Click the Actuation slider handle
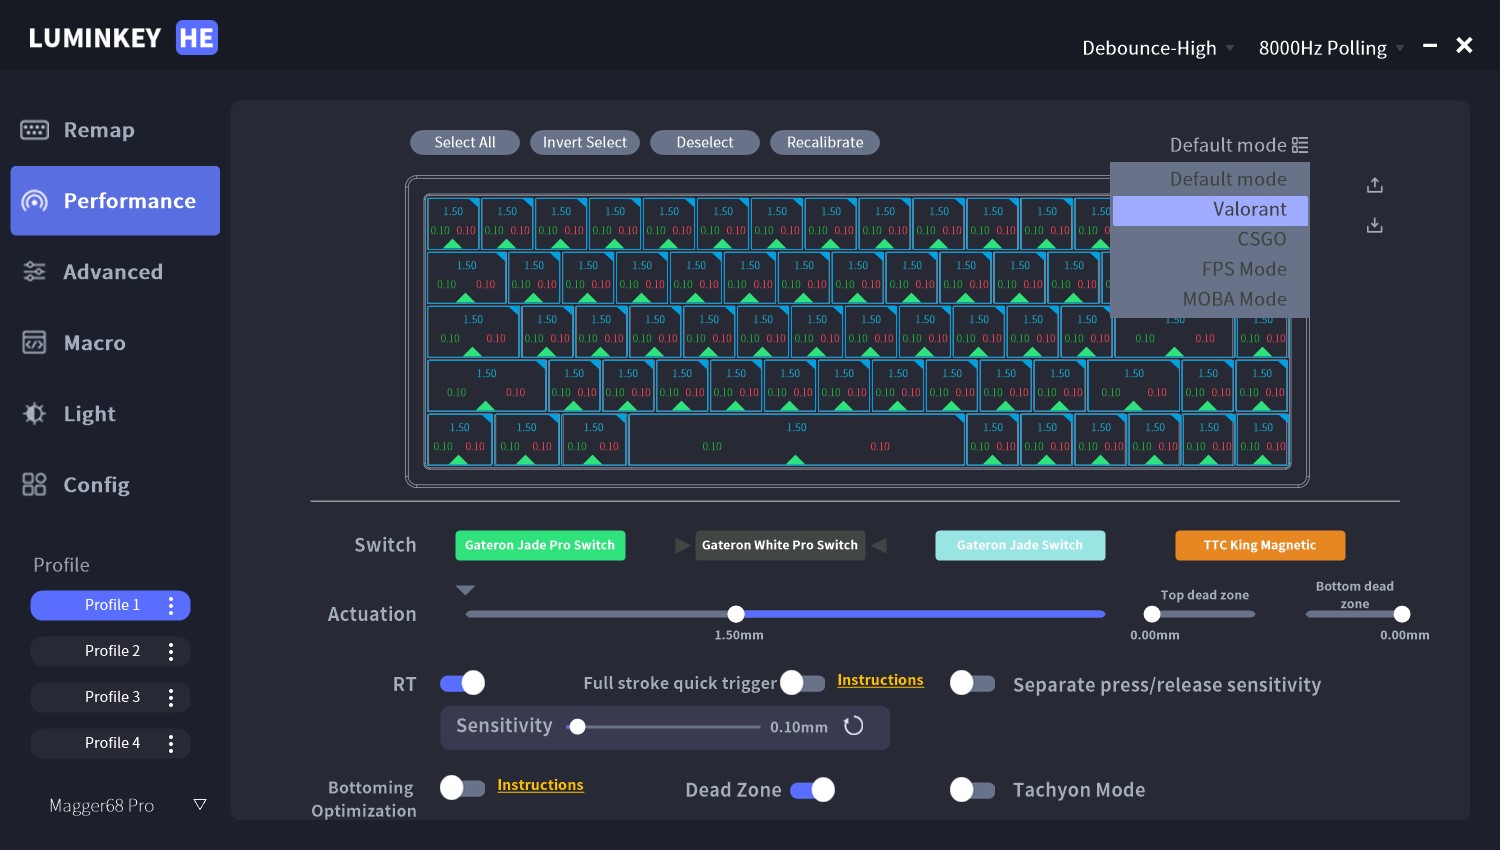 736,614
